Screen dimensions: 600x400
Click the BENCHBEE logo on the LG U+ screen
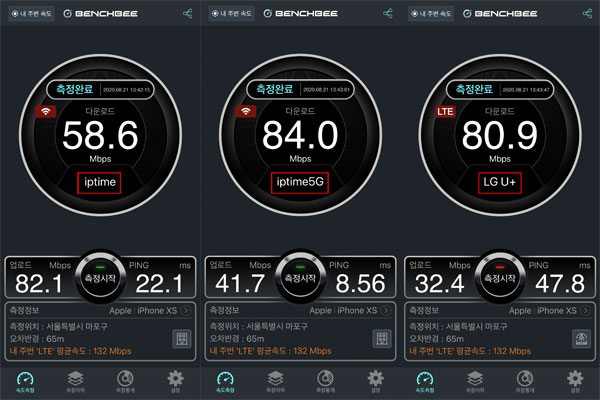tap(500, 14)
